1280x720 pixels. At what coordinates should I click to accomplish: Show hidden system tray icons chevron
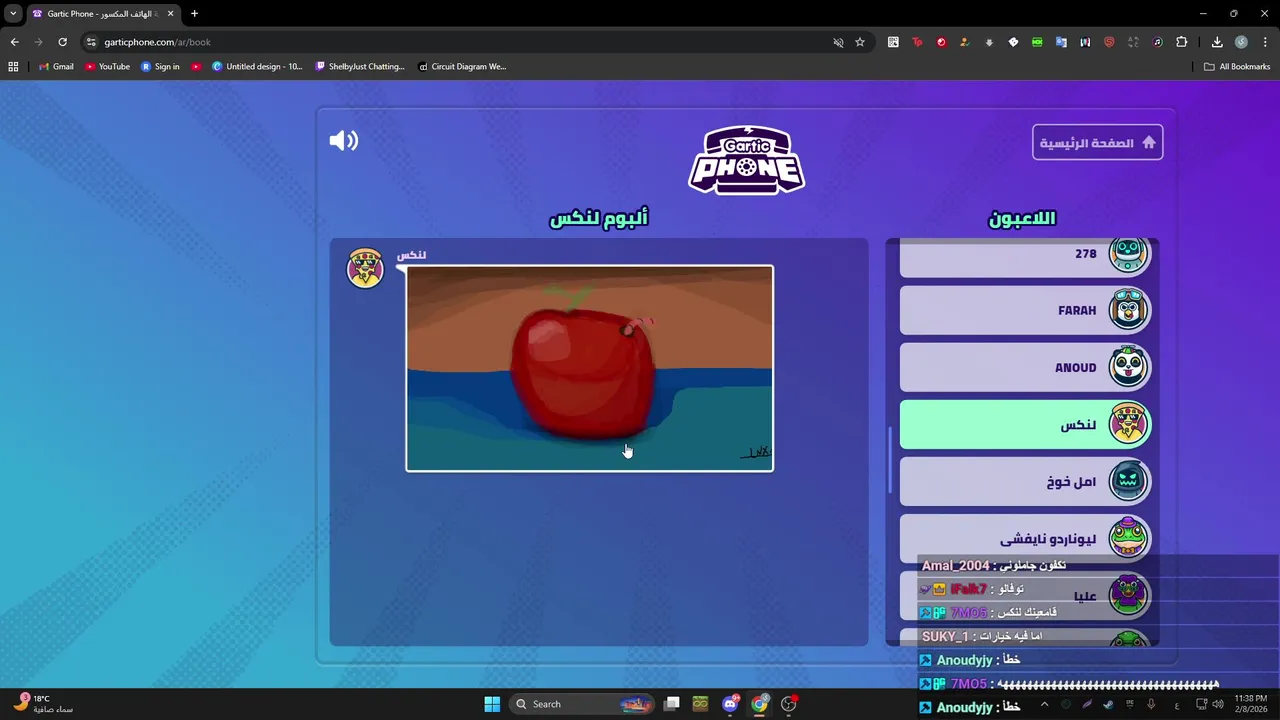[x=1044, y=704]
